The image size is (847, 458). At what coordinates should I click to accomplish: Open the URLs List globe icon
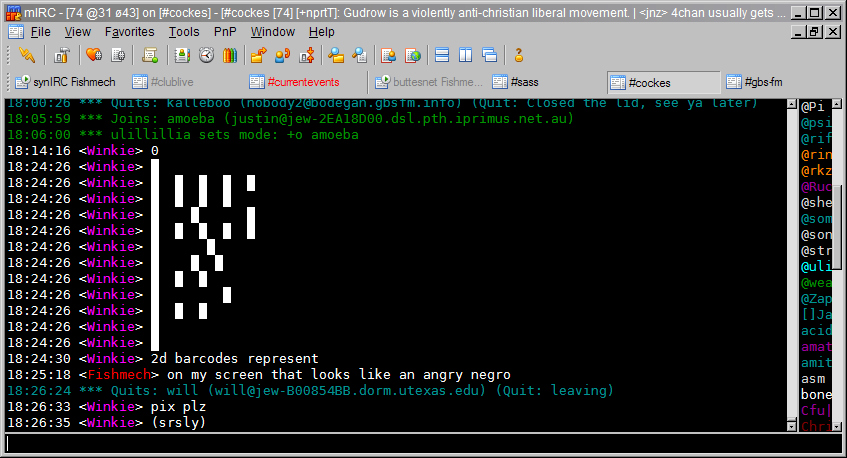point(413,55)
